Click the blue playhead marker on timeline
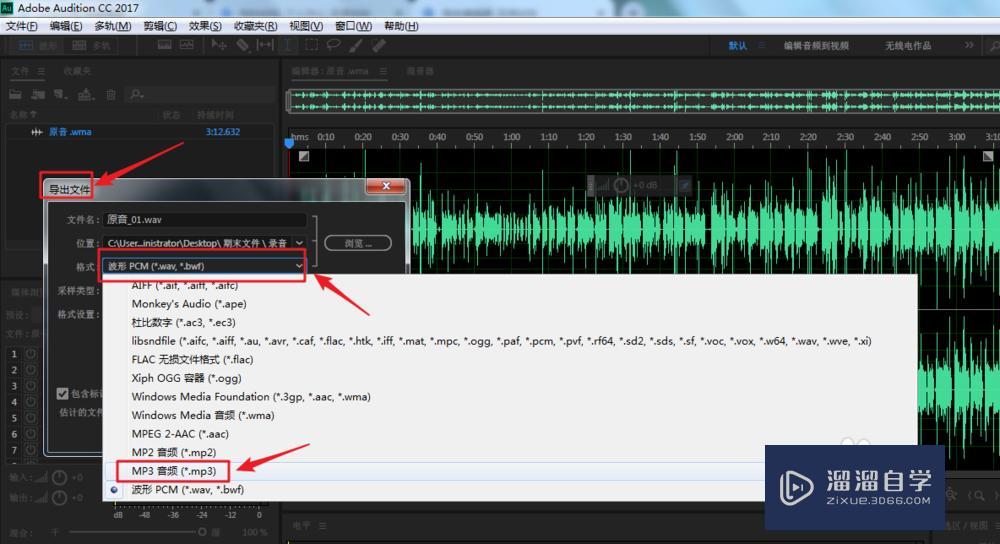The height and width of the screenshot is (544, 1000). pos(289,143)
